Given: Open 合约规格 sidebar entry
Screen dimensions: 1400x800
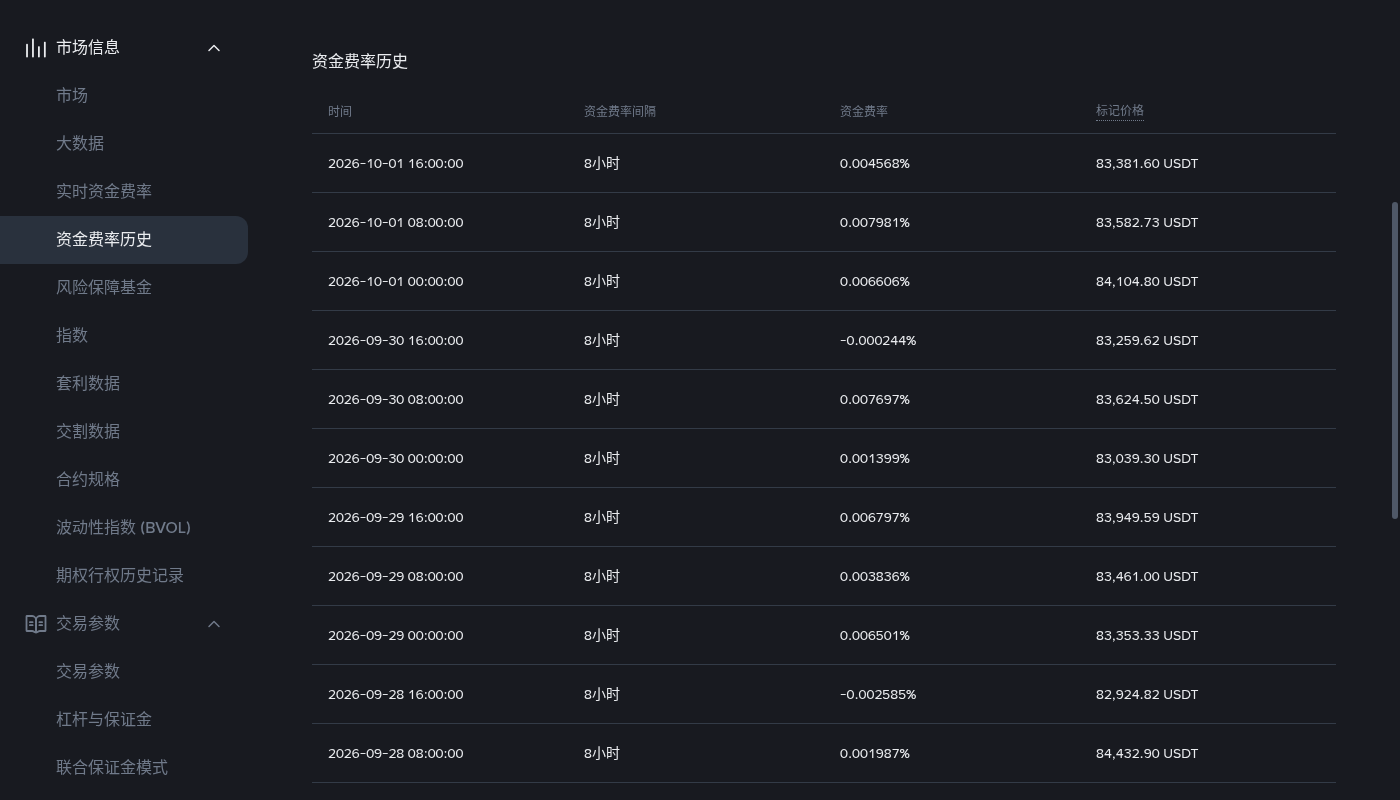Looking at the screenshot, I should 88,480.
